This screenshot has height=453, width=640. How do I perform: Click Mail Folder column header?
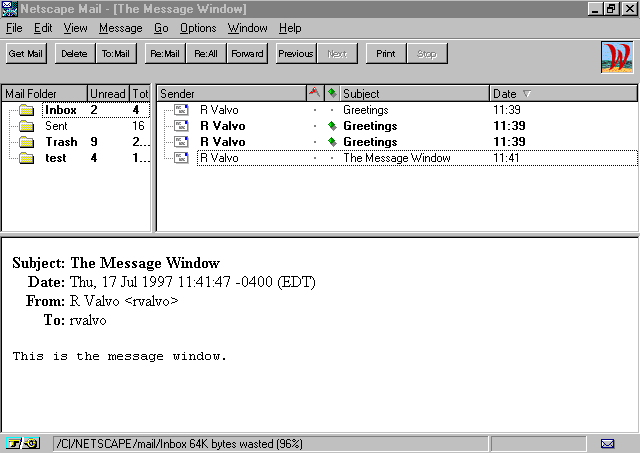click(x=44, y=93)
